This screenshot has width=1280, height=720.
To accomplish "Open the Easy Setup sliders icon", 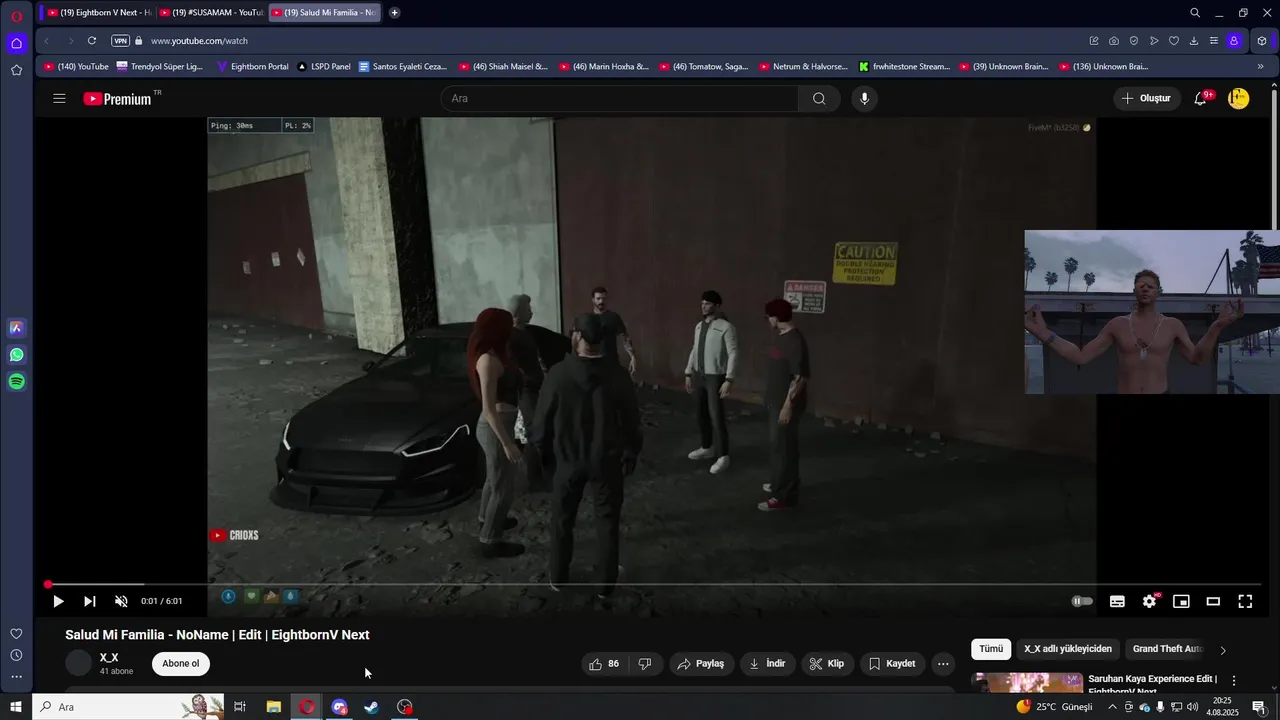I will 1214,41.
